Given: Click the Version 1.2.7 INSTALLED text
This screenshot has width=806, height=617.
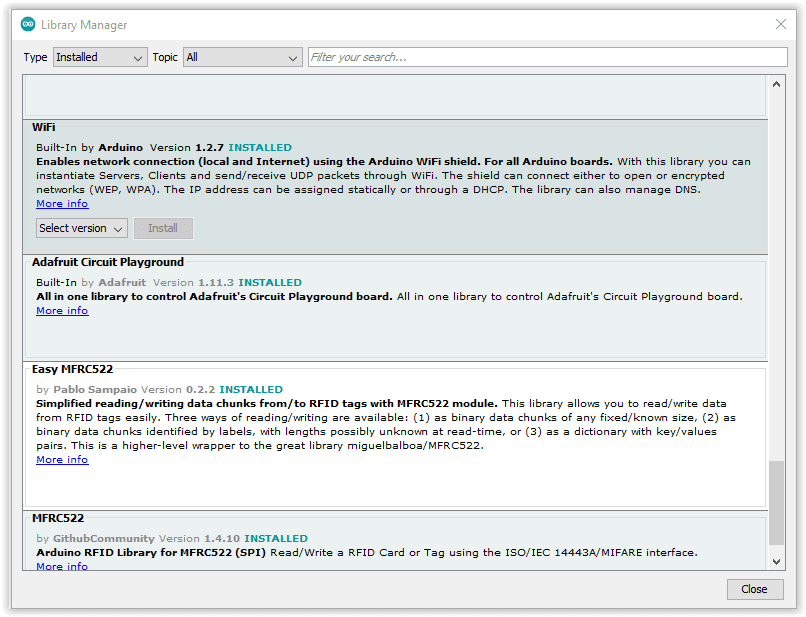Looking at the screenshot, I should tap(221, 148).
